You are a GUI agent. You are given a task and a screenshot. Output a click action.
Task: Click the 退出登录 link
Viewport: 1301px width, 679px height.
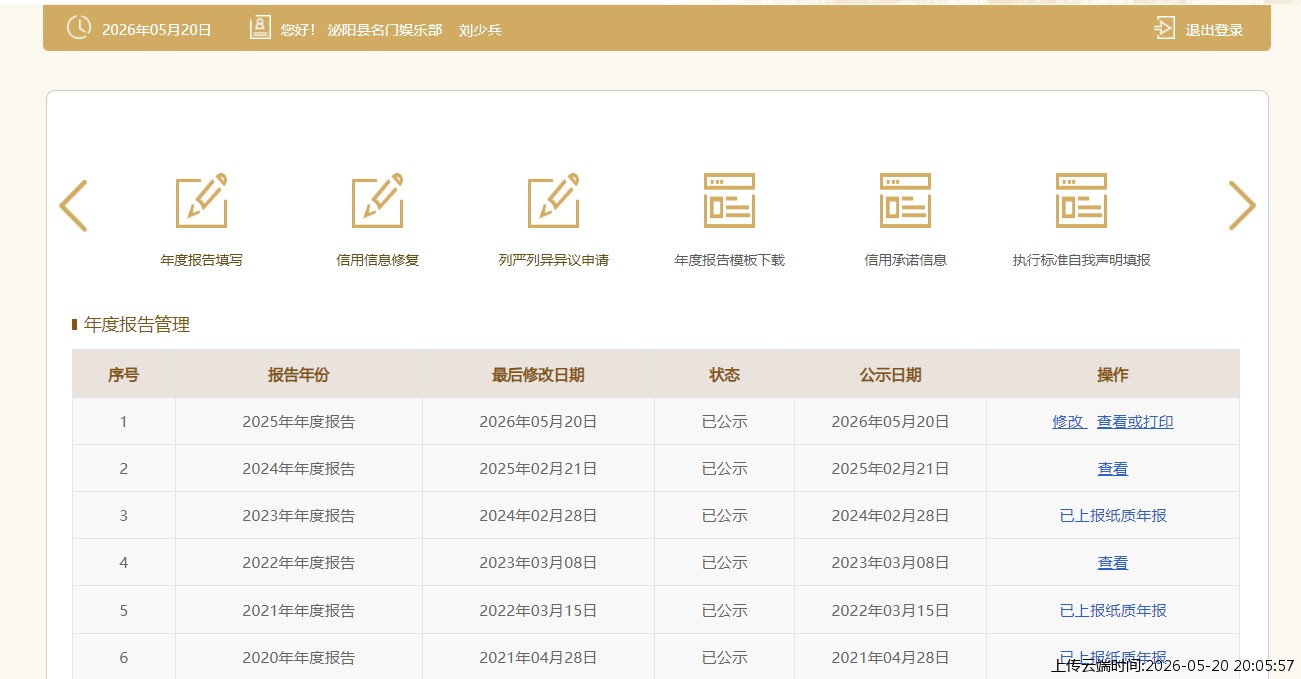(1214, 30)
